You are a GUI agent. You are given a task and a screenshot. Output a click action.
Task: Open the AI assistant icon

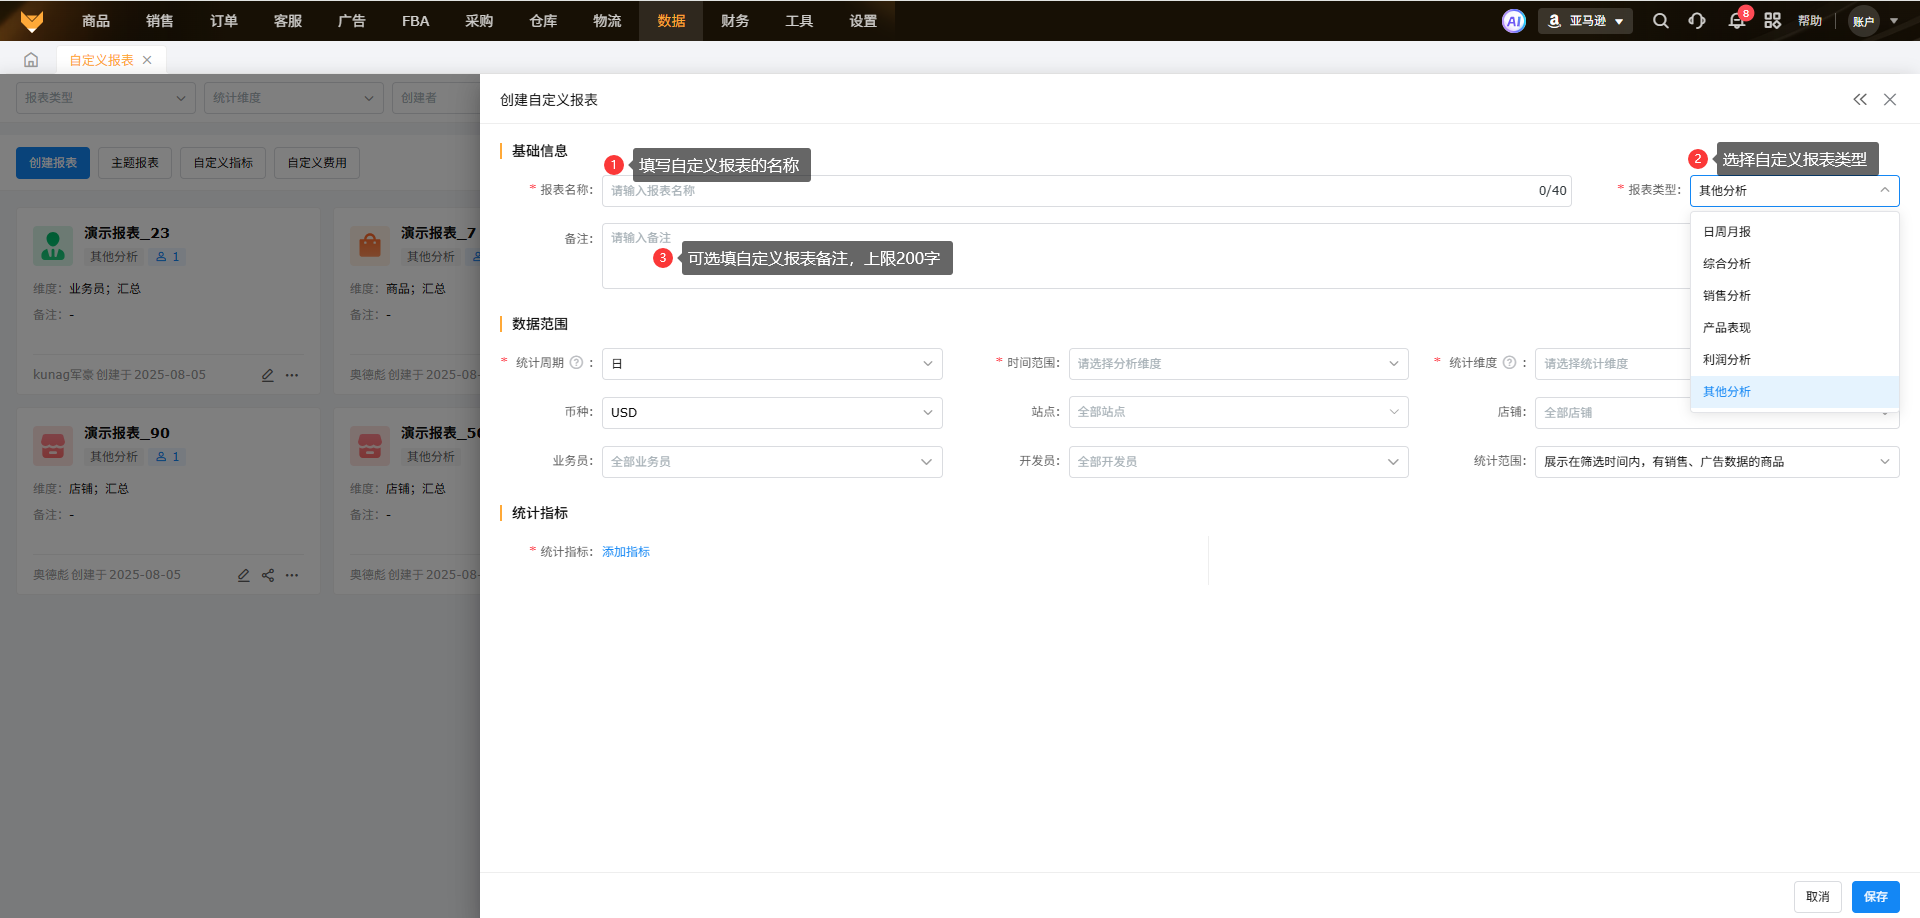[1514, 21]
